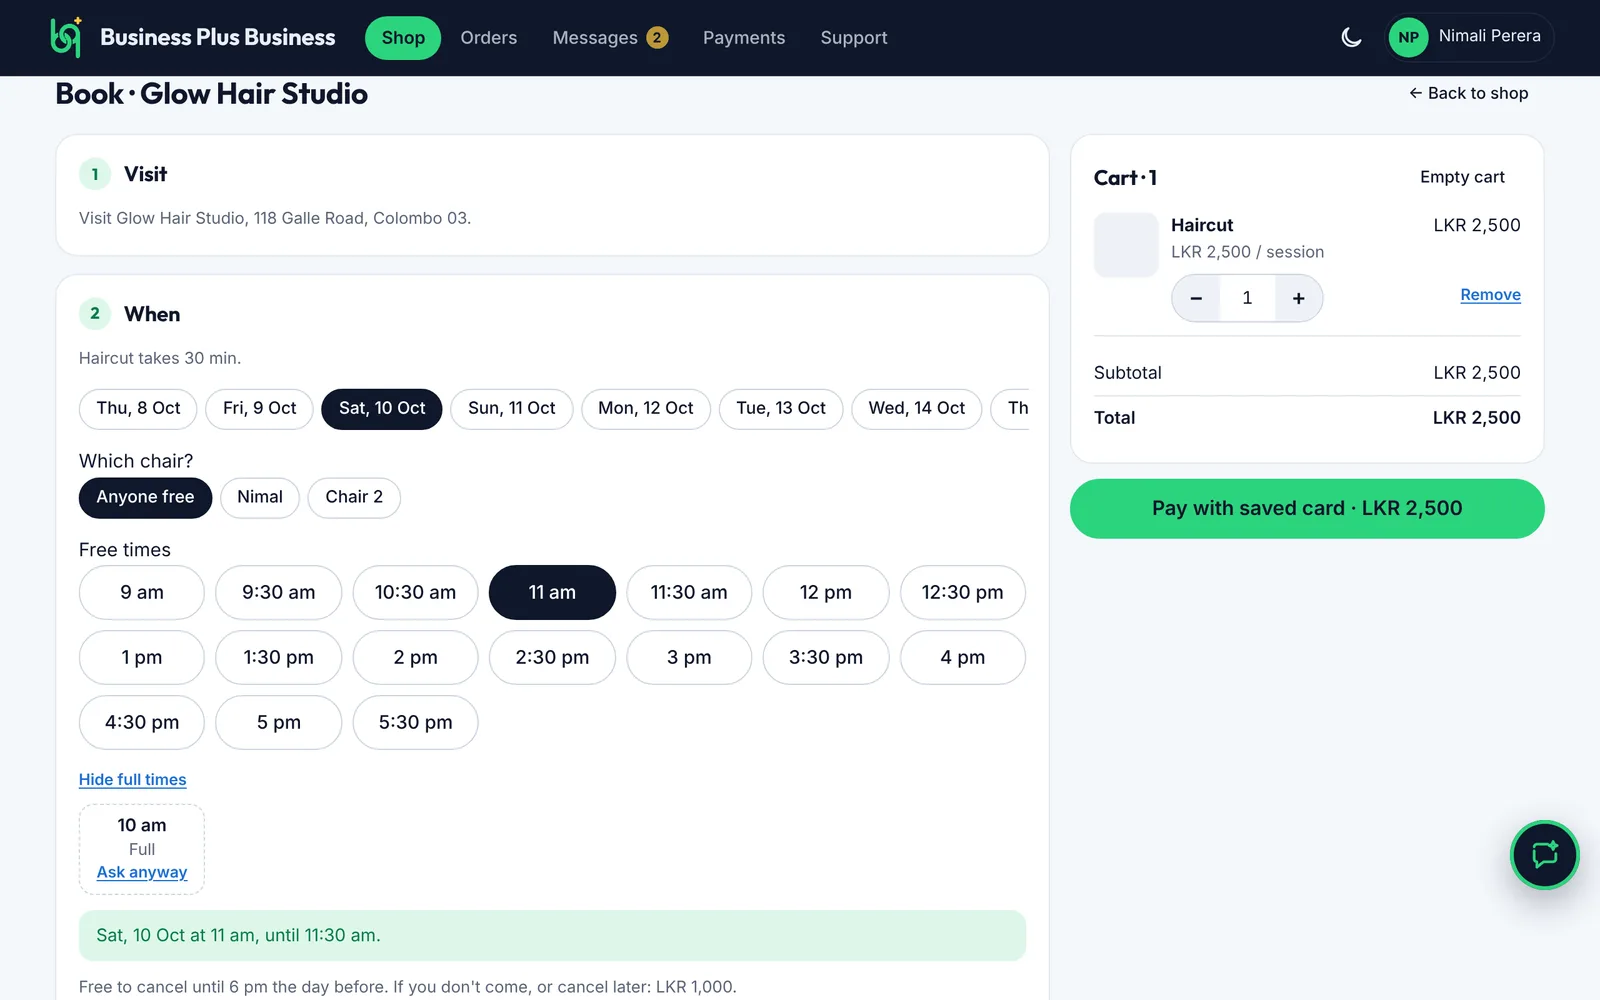Image resolution: width=1600 pixels, height=1000 pixels.
Task: Select date Thu, 8 Oct
Action: pos(139,409)
